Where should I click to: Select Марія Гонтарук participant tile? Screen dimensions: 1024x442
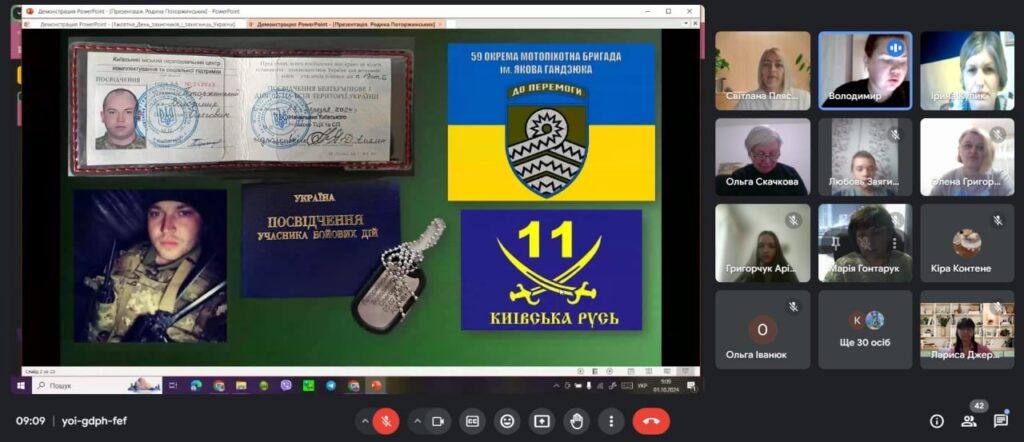click(x=865, y=243)
